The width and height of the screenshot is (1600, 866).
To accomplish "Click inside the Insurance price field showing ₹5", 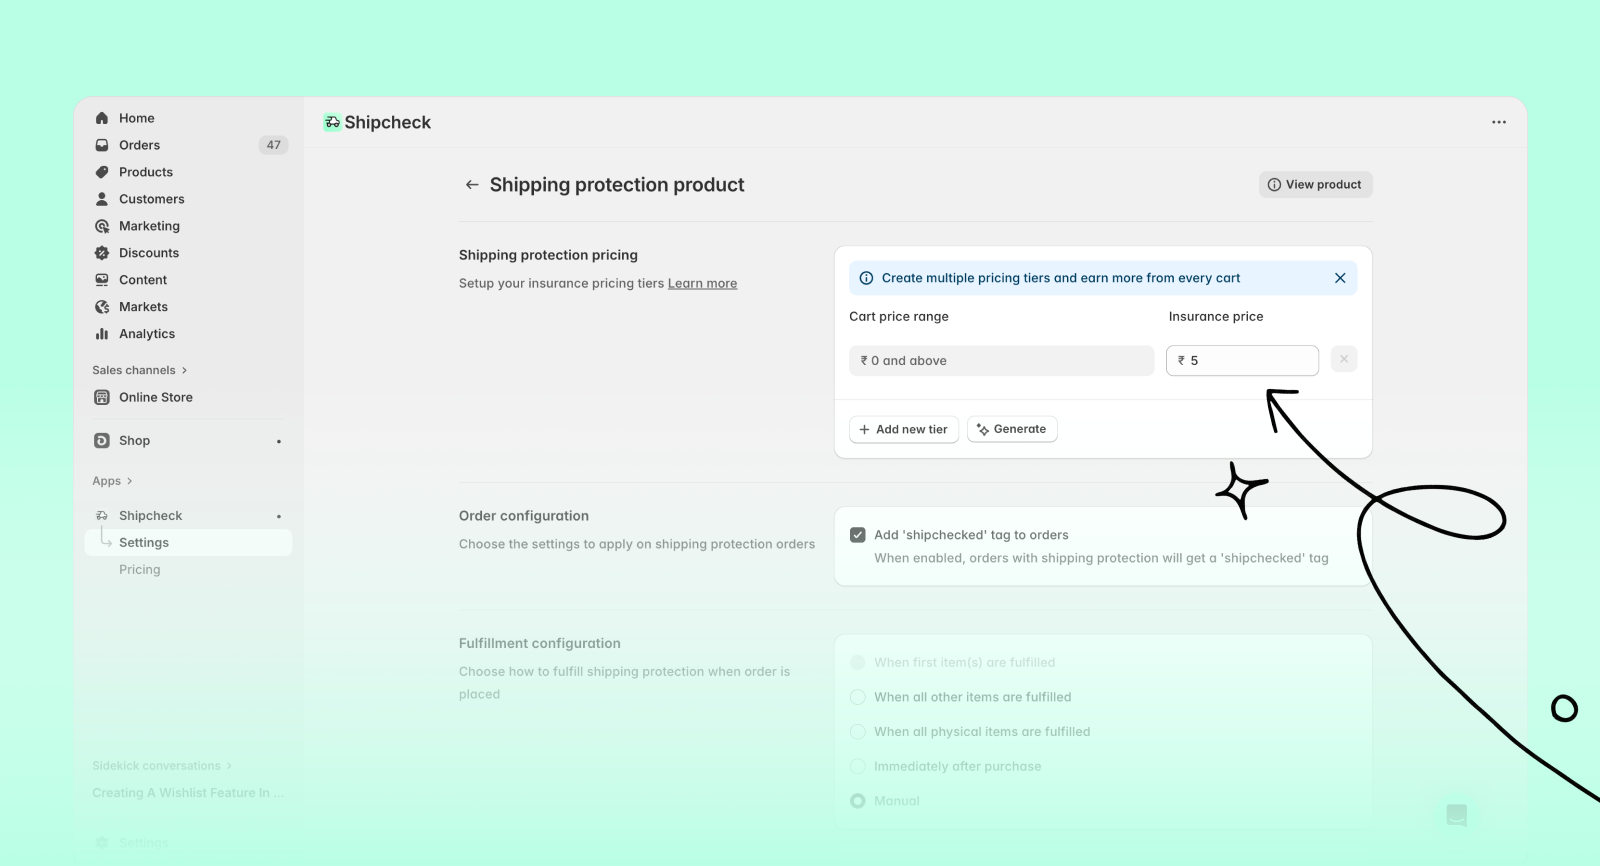I will tap(1242, 360).
